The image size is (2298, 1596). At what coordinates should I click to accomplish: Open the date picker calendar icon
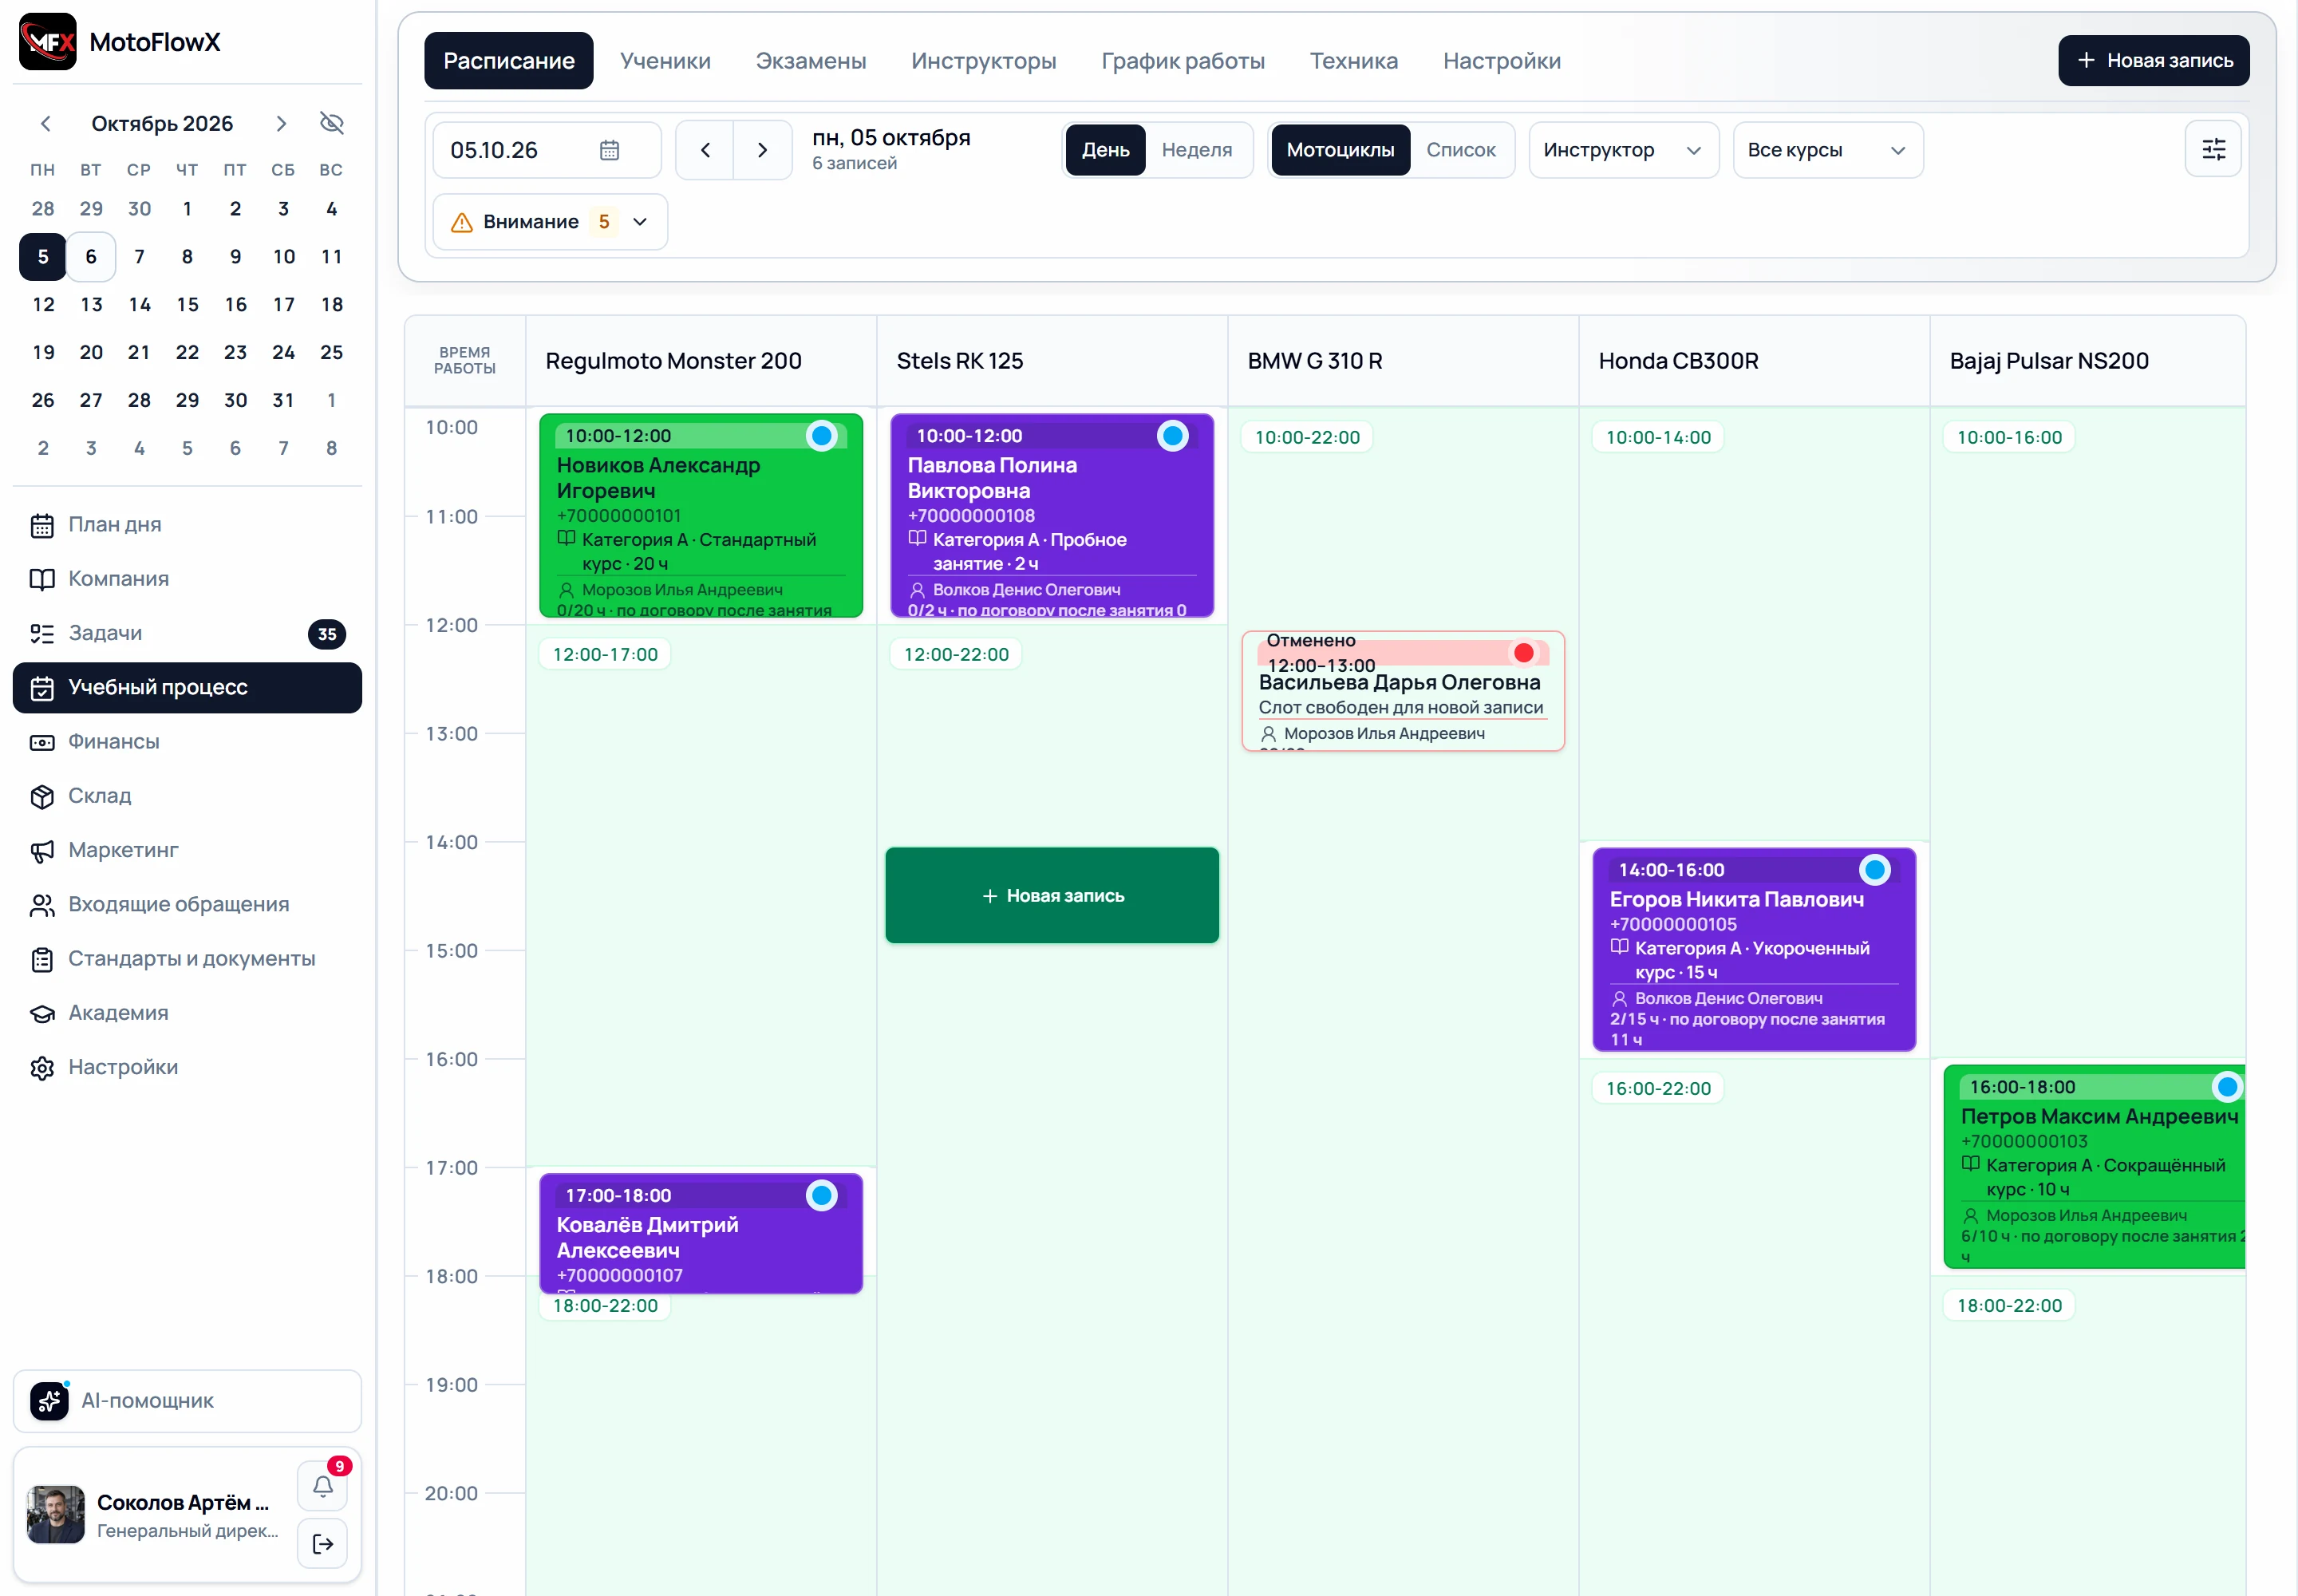(609, 150)
